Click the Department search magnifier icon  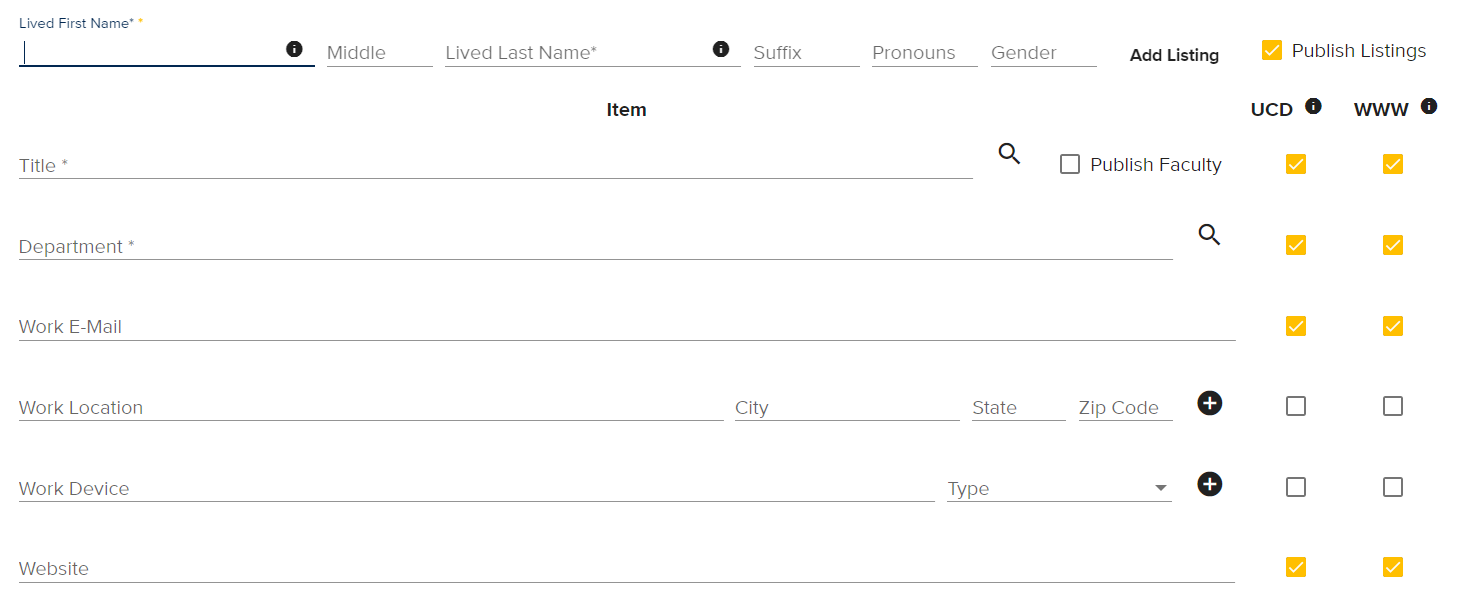pyautogui.click(x=1210, y=235)
